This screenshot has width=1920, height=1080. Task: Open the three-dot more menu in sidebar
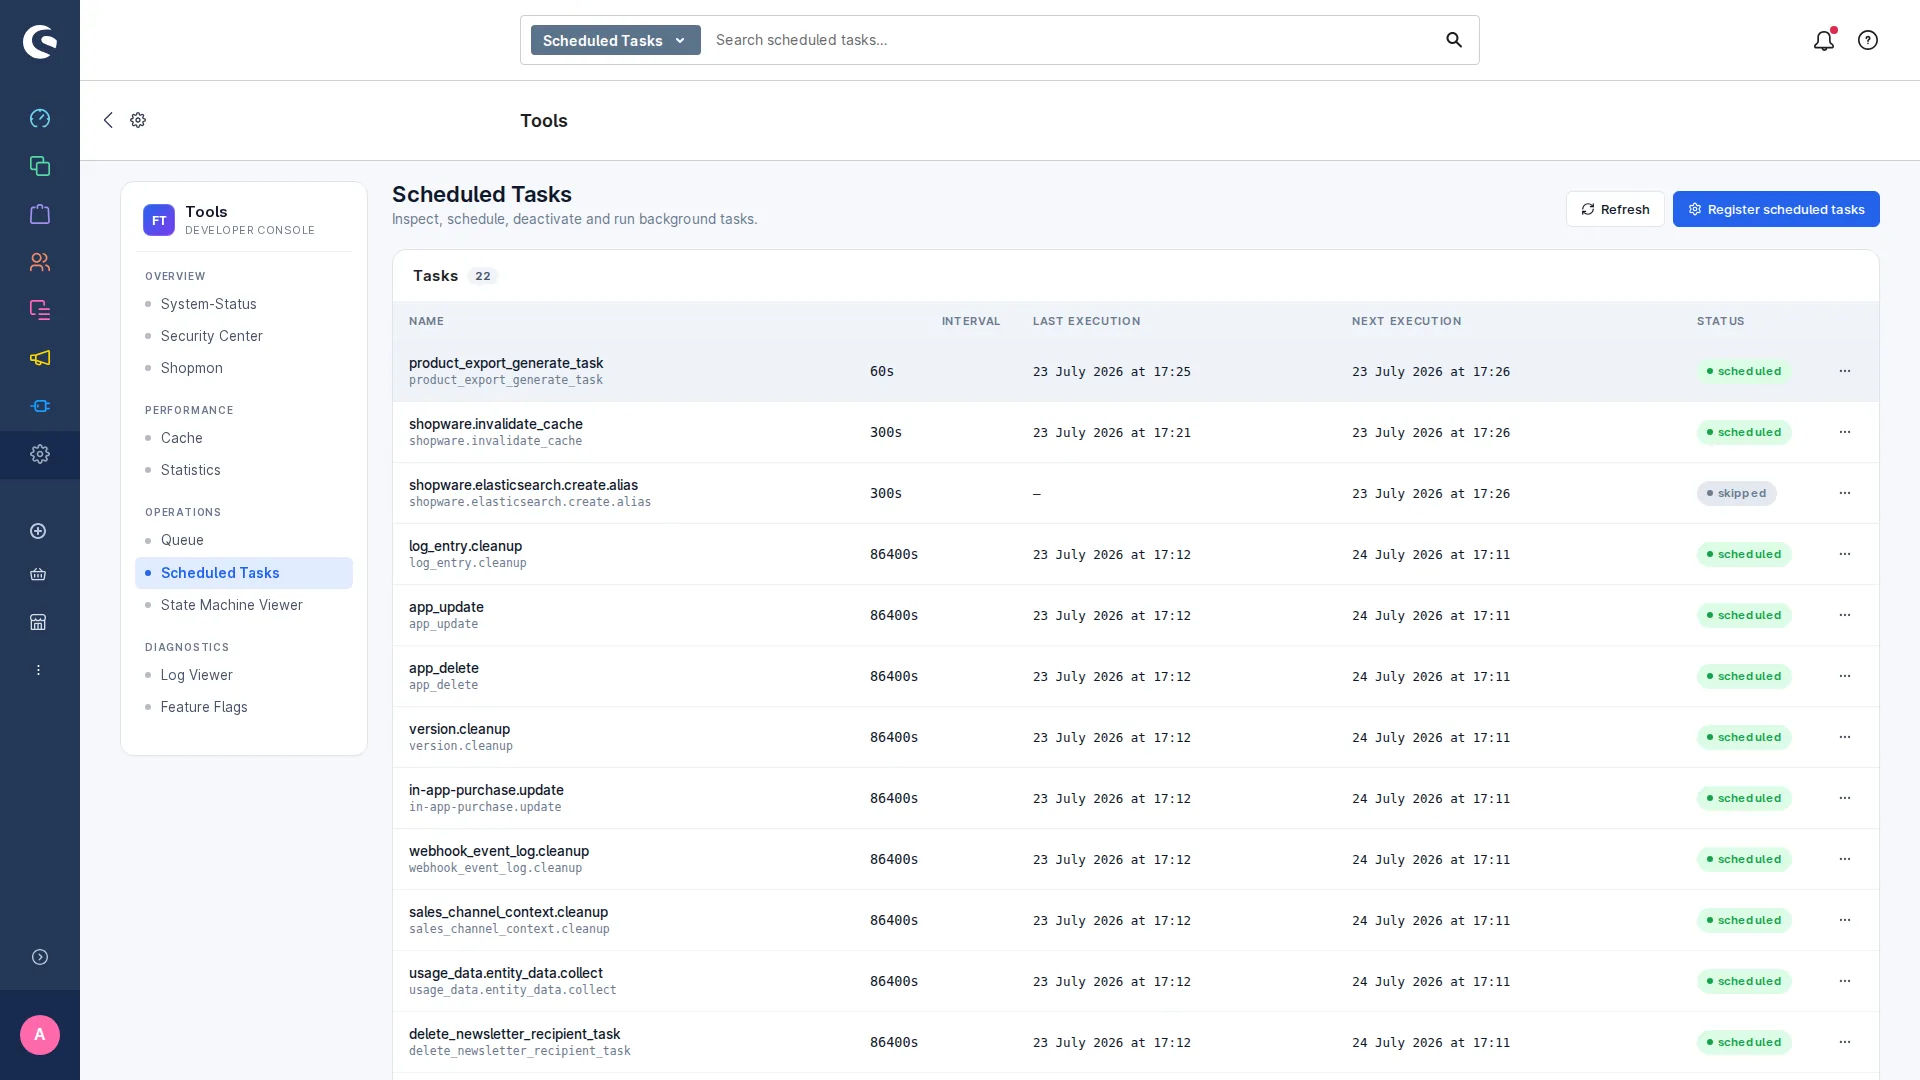click(x=38, y=670)
